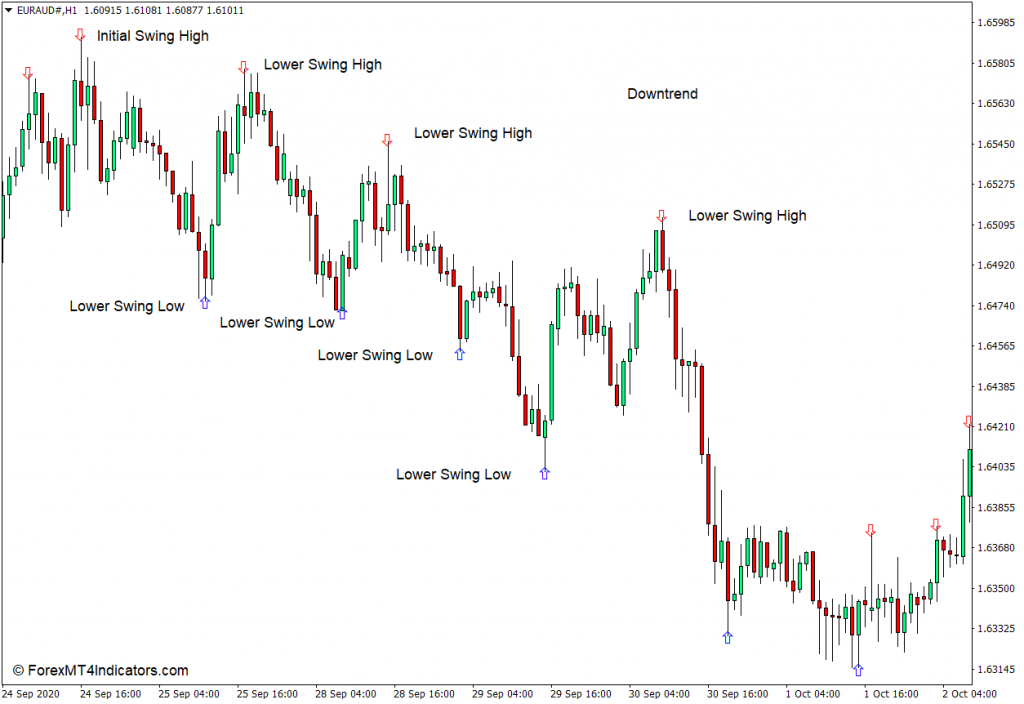1024x704 pixels.
Task: Select 'Lower Swing Low' label level with 1.64035
Action: click(x=453, y=475)
